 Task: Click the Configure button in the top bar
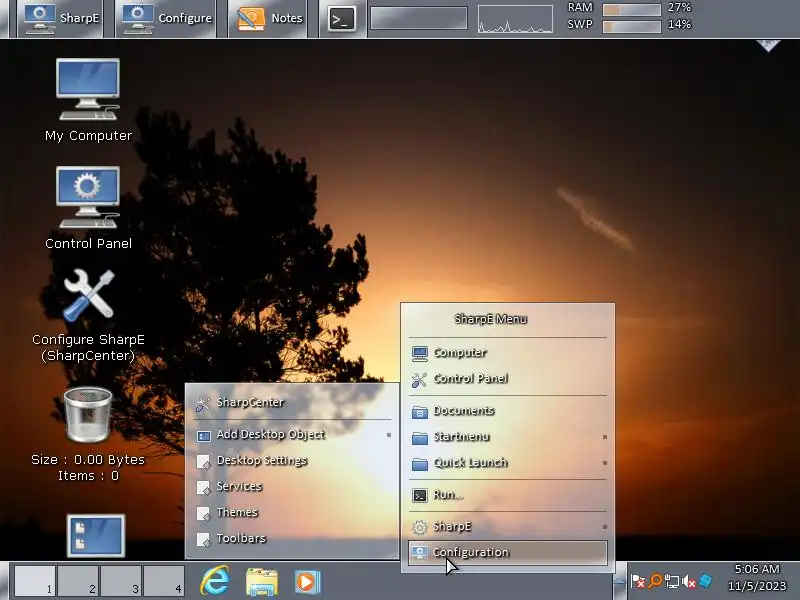[x=166, y=18]
